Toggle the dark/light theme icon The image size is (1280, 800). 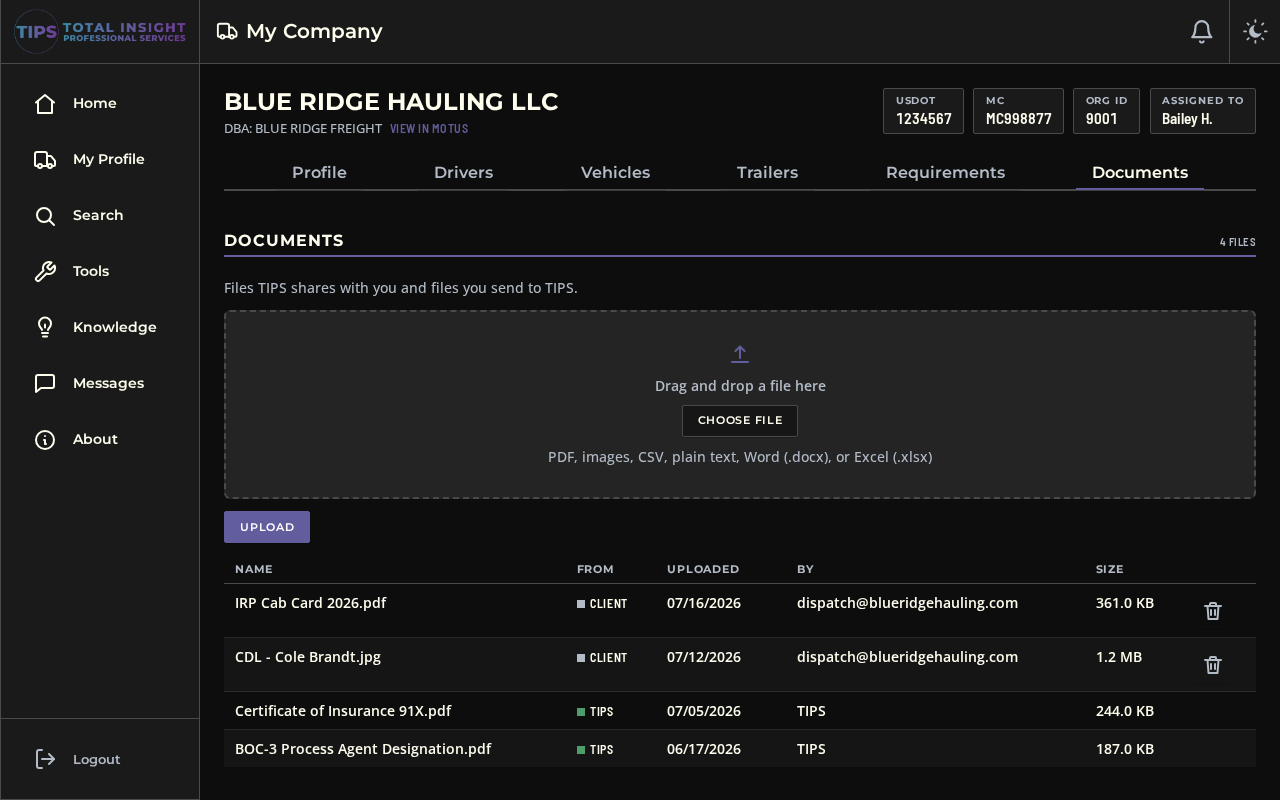[1255, 32]
